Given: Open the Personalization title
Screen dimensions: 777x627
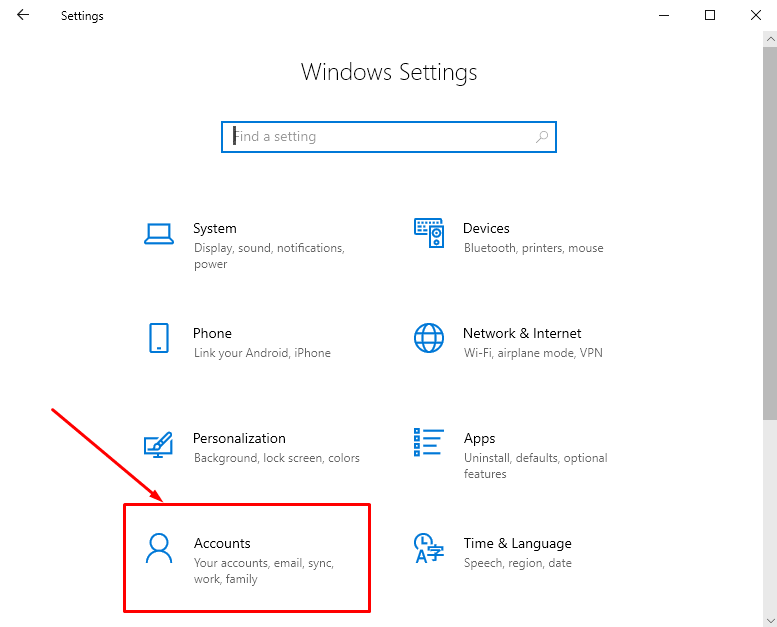Looking at the screenshot, I should 239,438.
